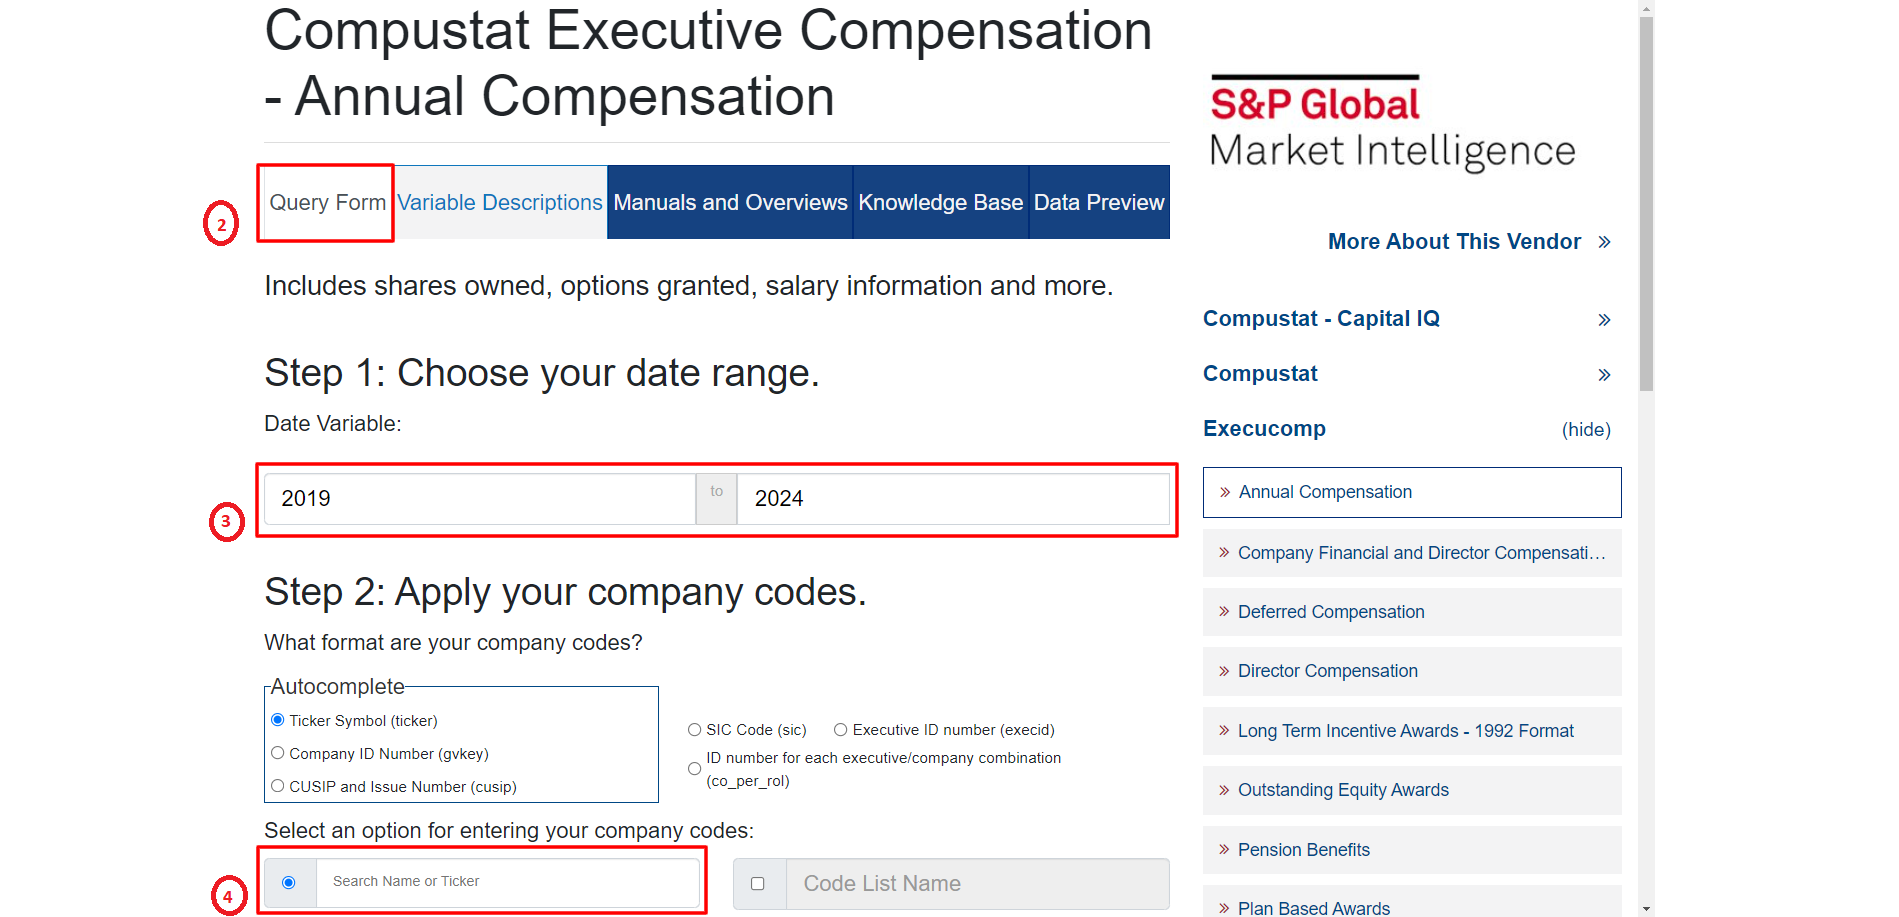Click the chevron icon beside Deferred Compensation
Viewport: 1899px width, 917px height.
click(1224, 611)
